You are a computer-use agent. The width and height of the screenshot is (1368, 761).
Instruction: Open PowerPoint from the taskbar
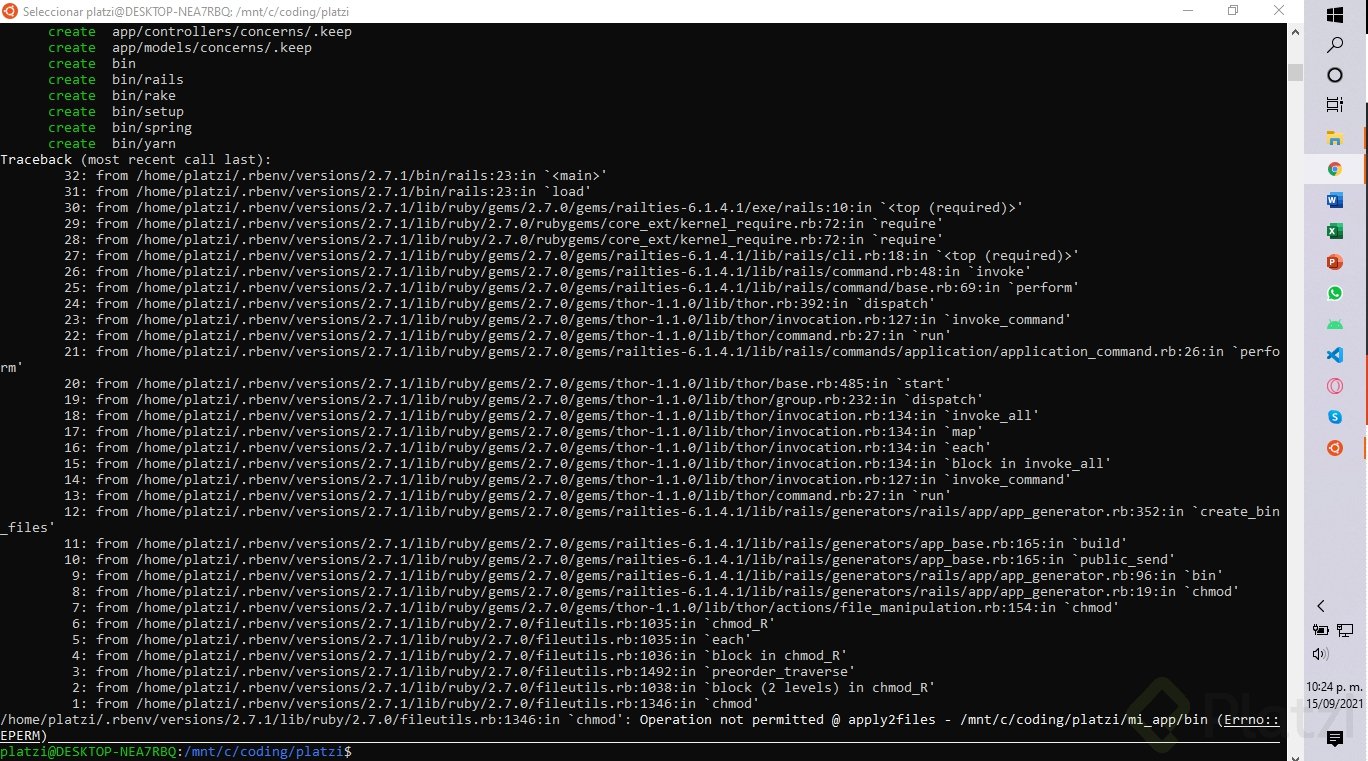[x=1334, y=262]
